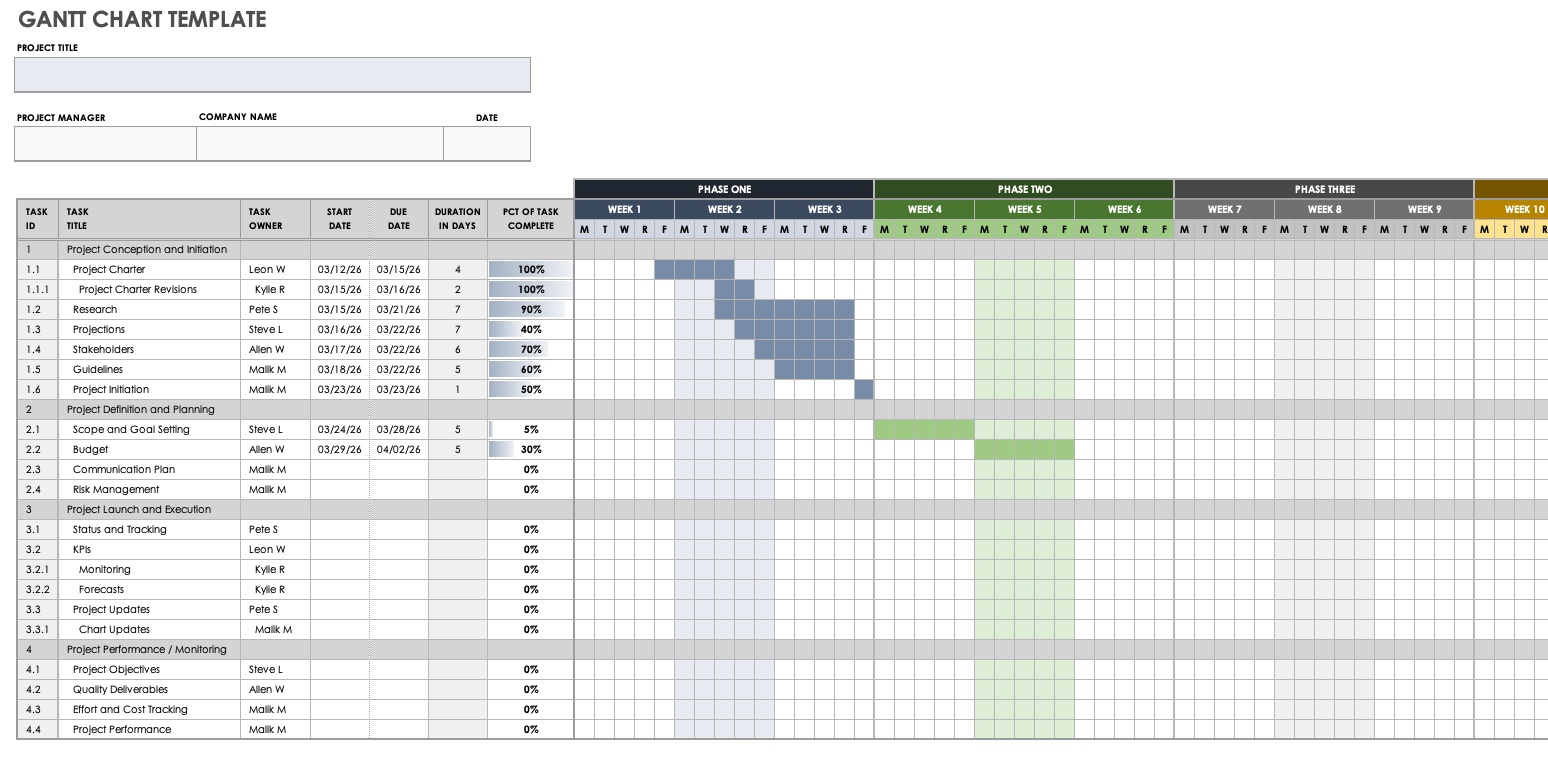Select the 60% progress cell for Guidelines
Image resolution: width=1548 pixels, height=766 pixels.
point(531,369)
